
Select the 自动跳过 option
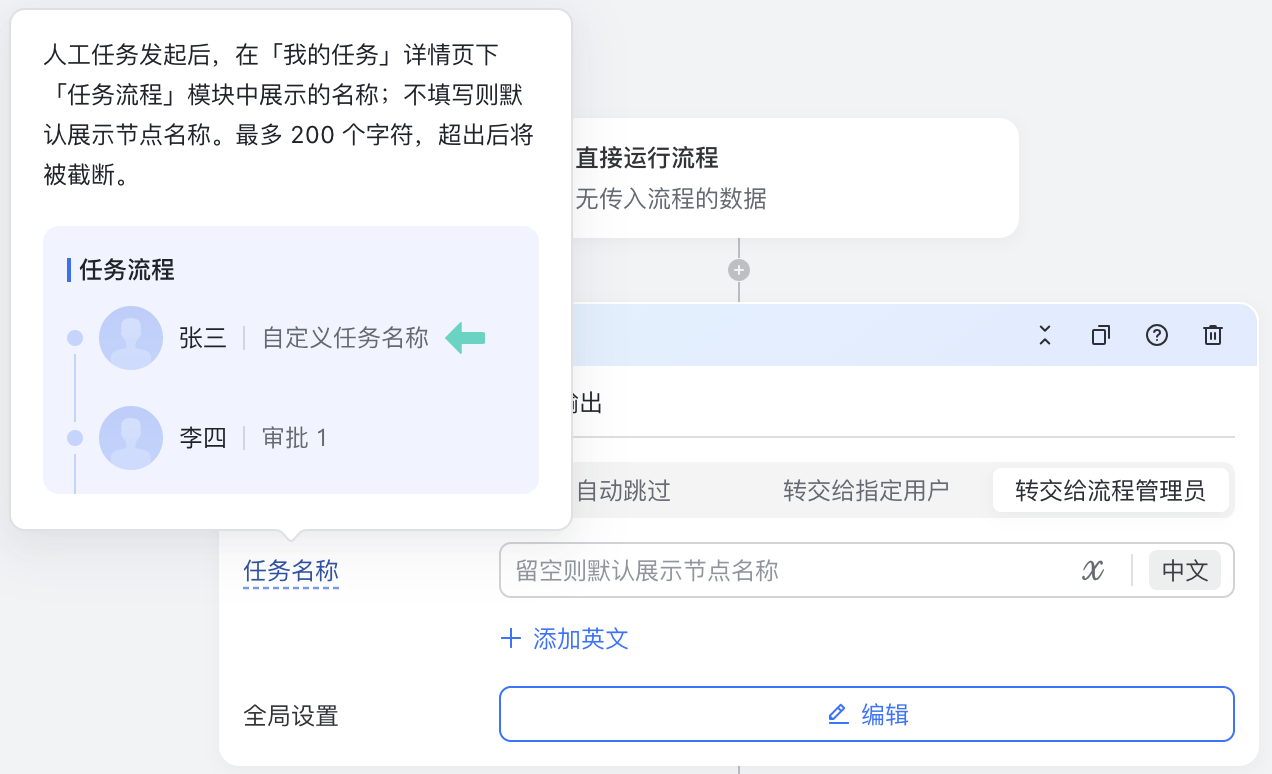[623, 490]
